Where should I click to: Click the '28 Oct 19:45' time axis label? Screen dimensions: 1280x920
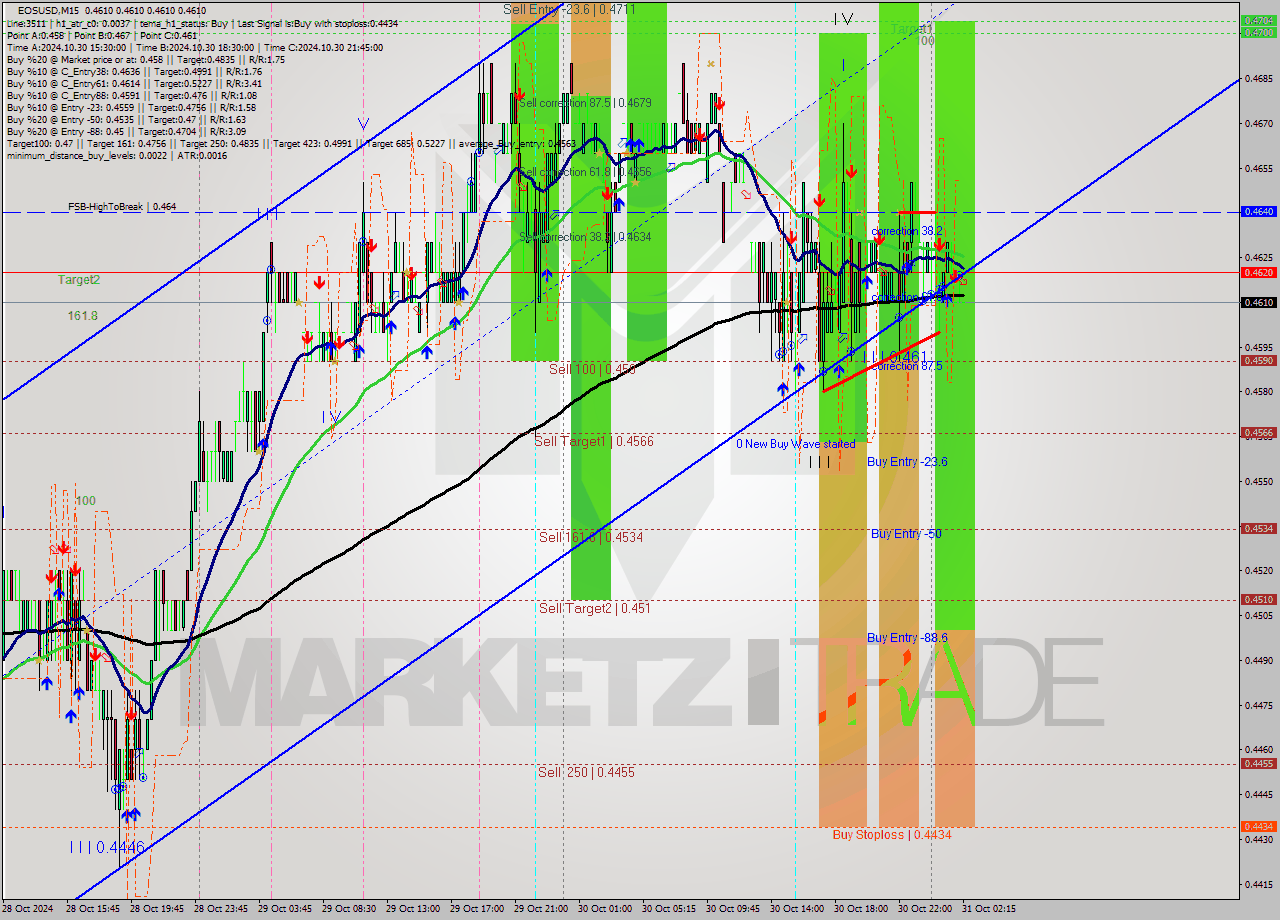tap(159, 909)
